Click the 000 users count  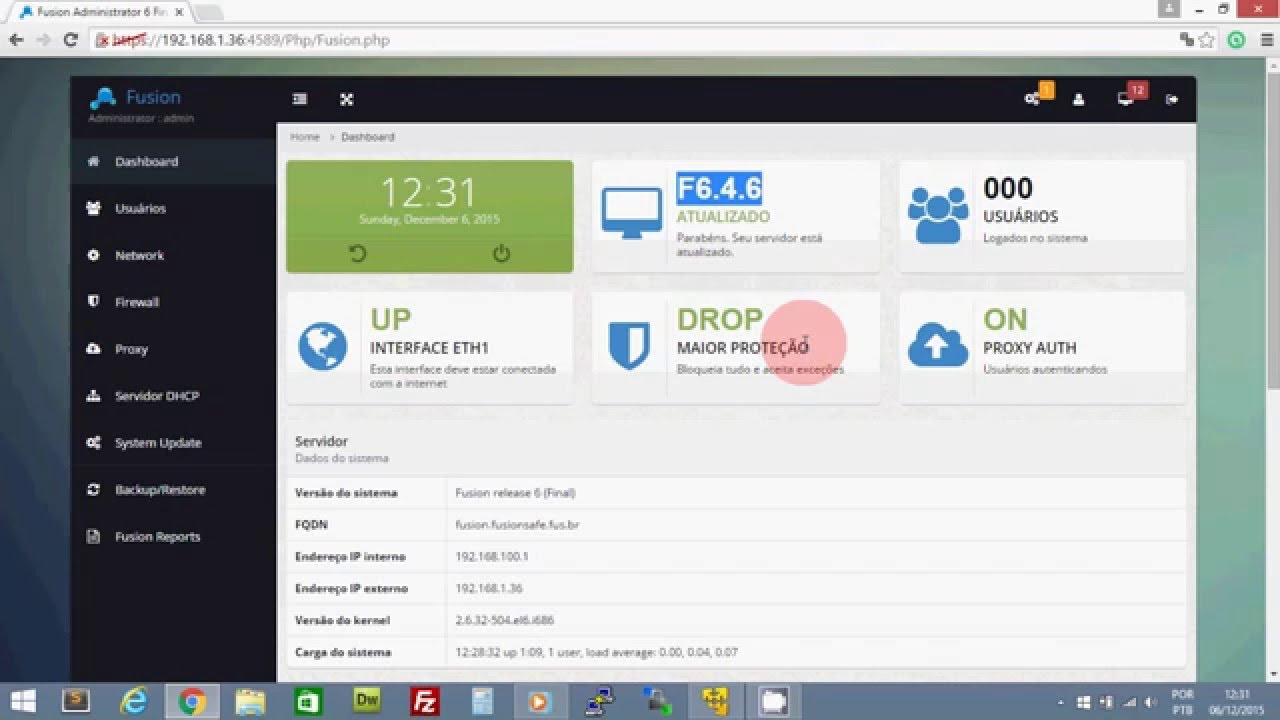point(1008,188)
